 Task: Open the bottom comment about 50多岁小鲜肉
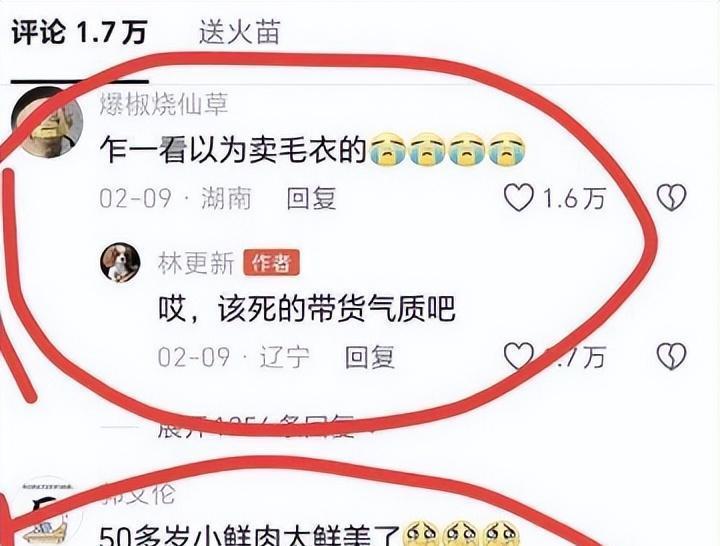click(250, 535)
